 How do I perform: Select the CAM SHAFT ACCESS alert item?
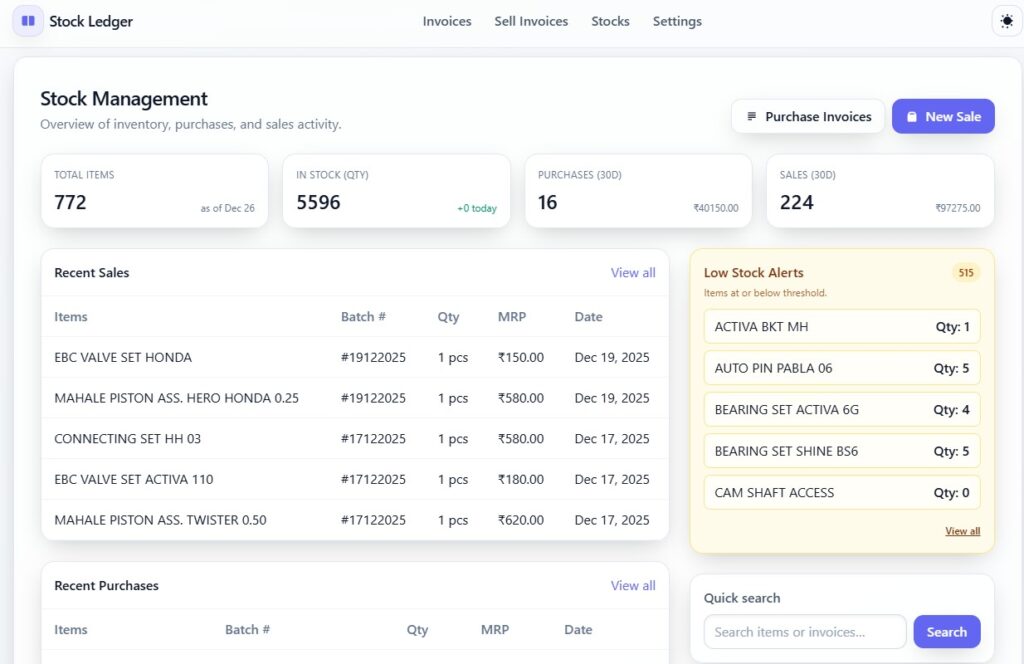point(841,492)
